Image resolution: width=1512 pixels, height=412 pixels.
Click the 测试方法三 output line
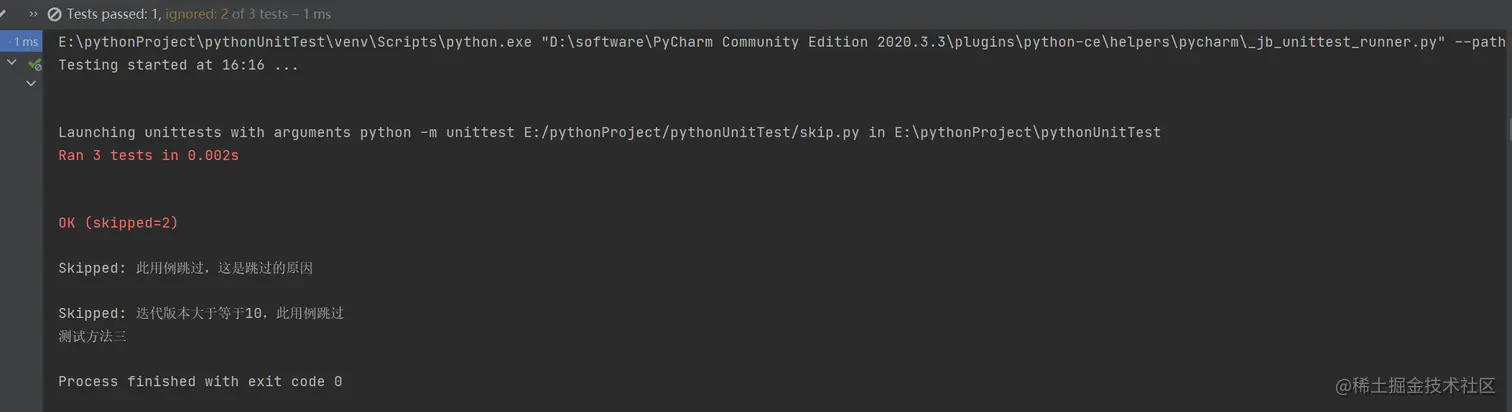tap(93, 337)
